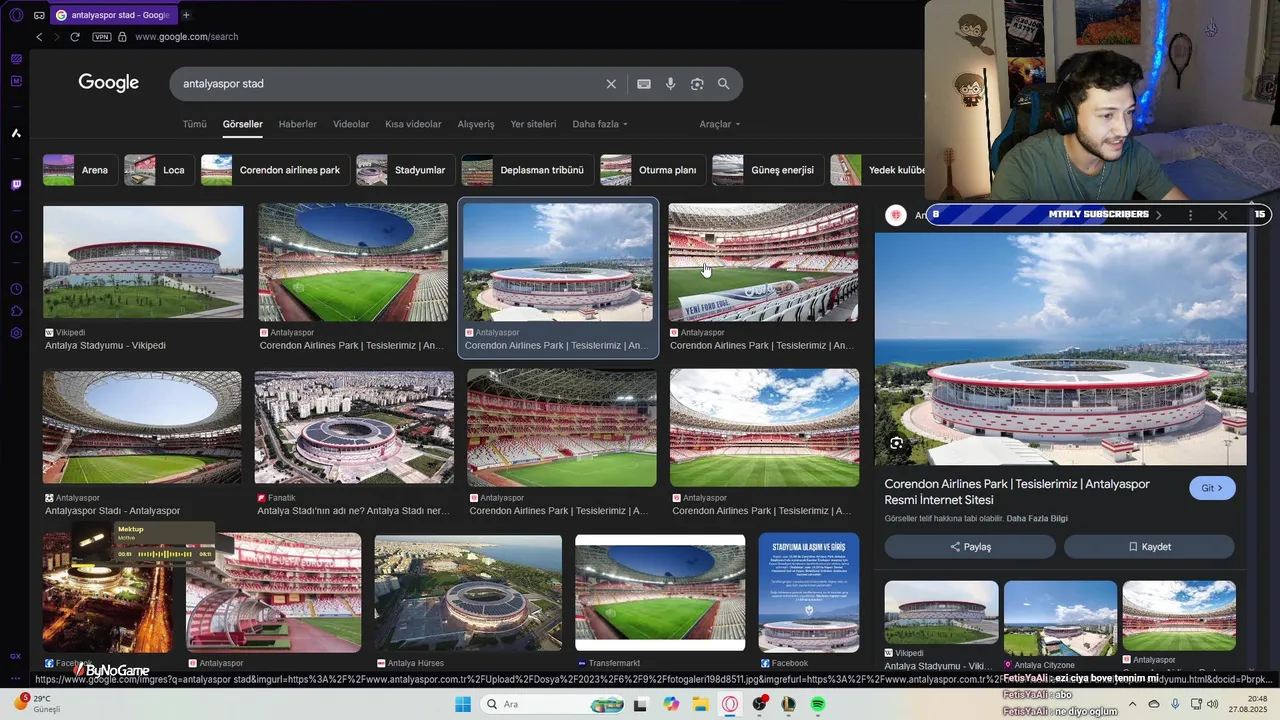
Task: Filter images by the Arena chip
Action: 80,170
